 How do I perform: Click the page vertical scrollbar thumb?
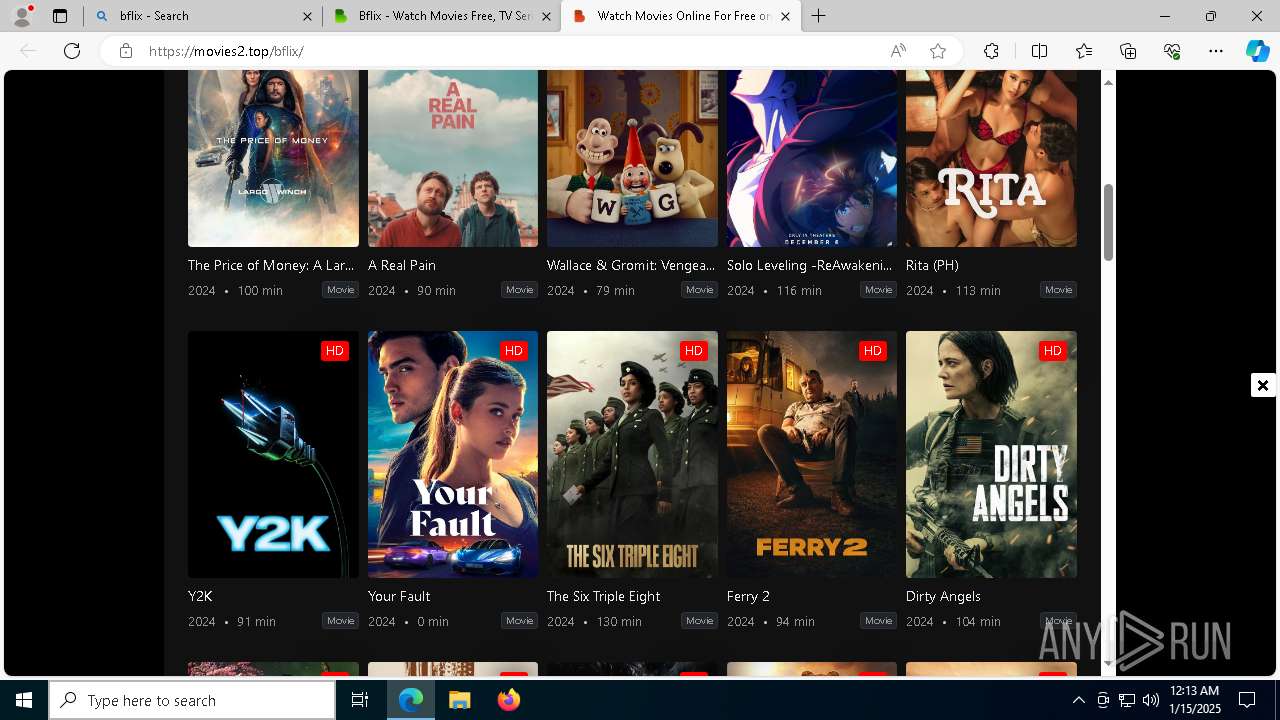point(1108,222)
